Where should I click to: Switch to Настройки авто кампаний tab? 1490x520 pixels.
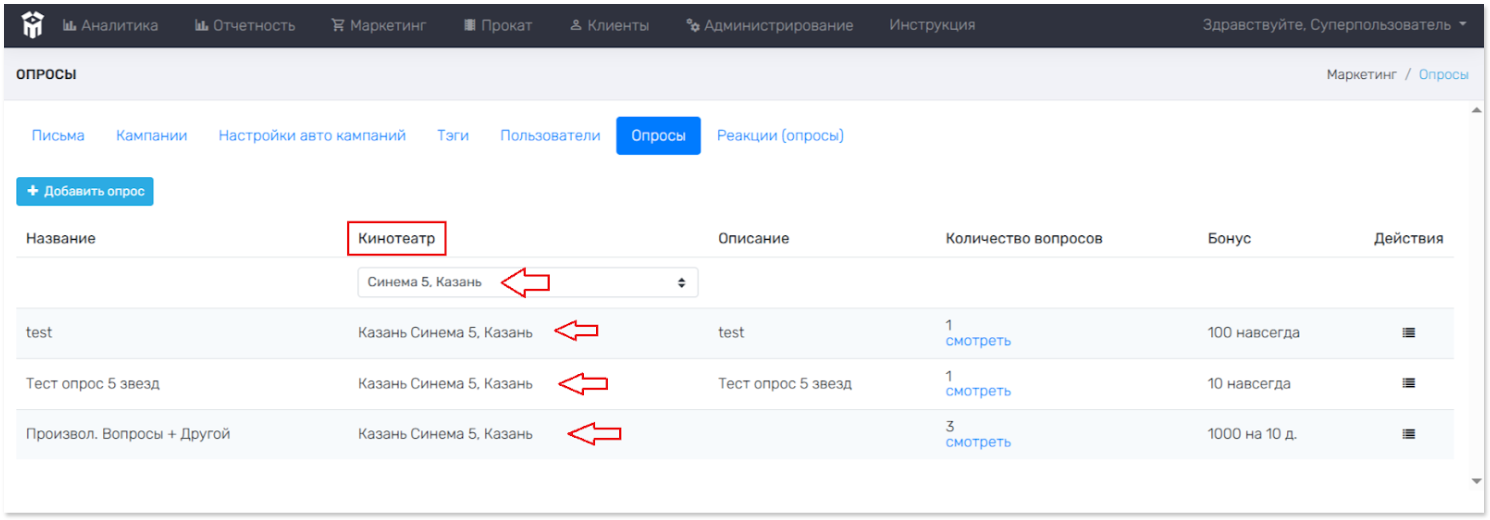click(x=312, y=136)
